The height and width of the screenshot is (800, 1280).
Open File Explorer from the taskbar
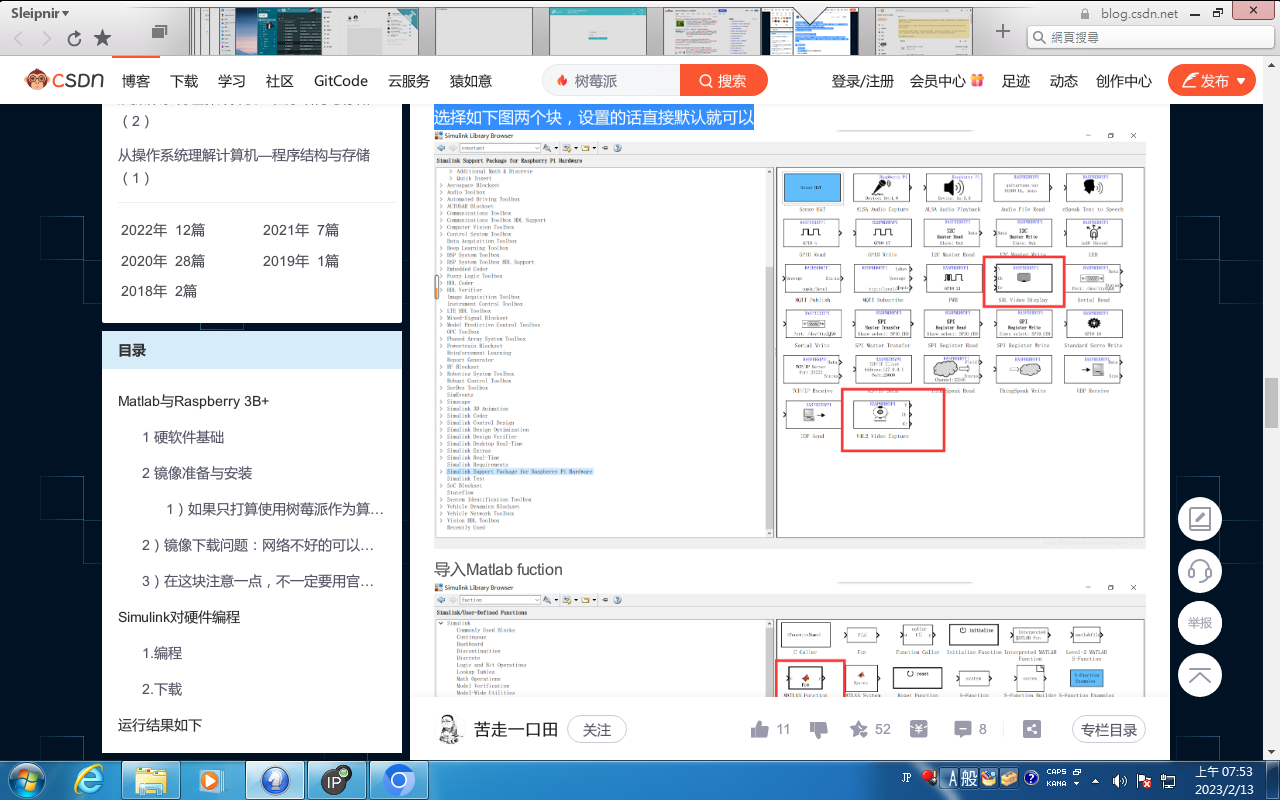point(151,779)
